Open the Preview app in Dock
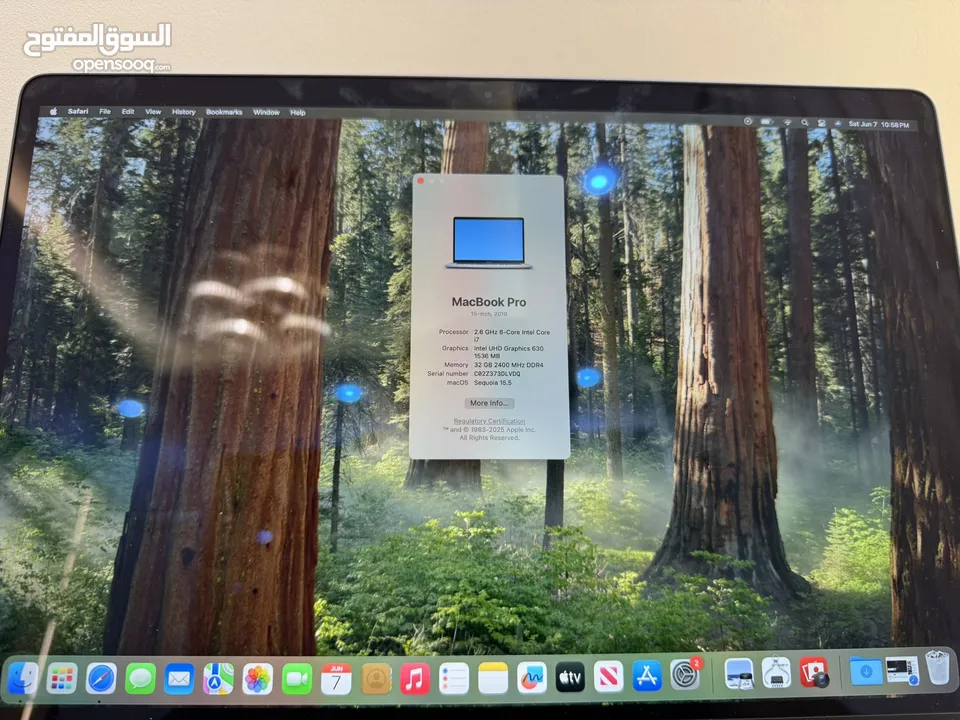This screenshot has height=720, width=960. (739, 673)
